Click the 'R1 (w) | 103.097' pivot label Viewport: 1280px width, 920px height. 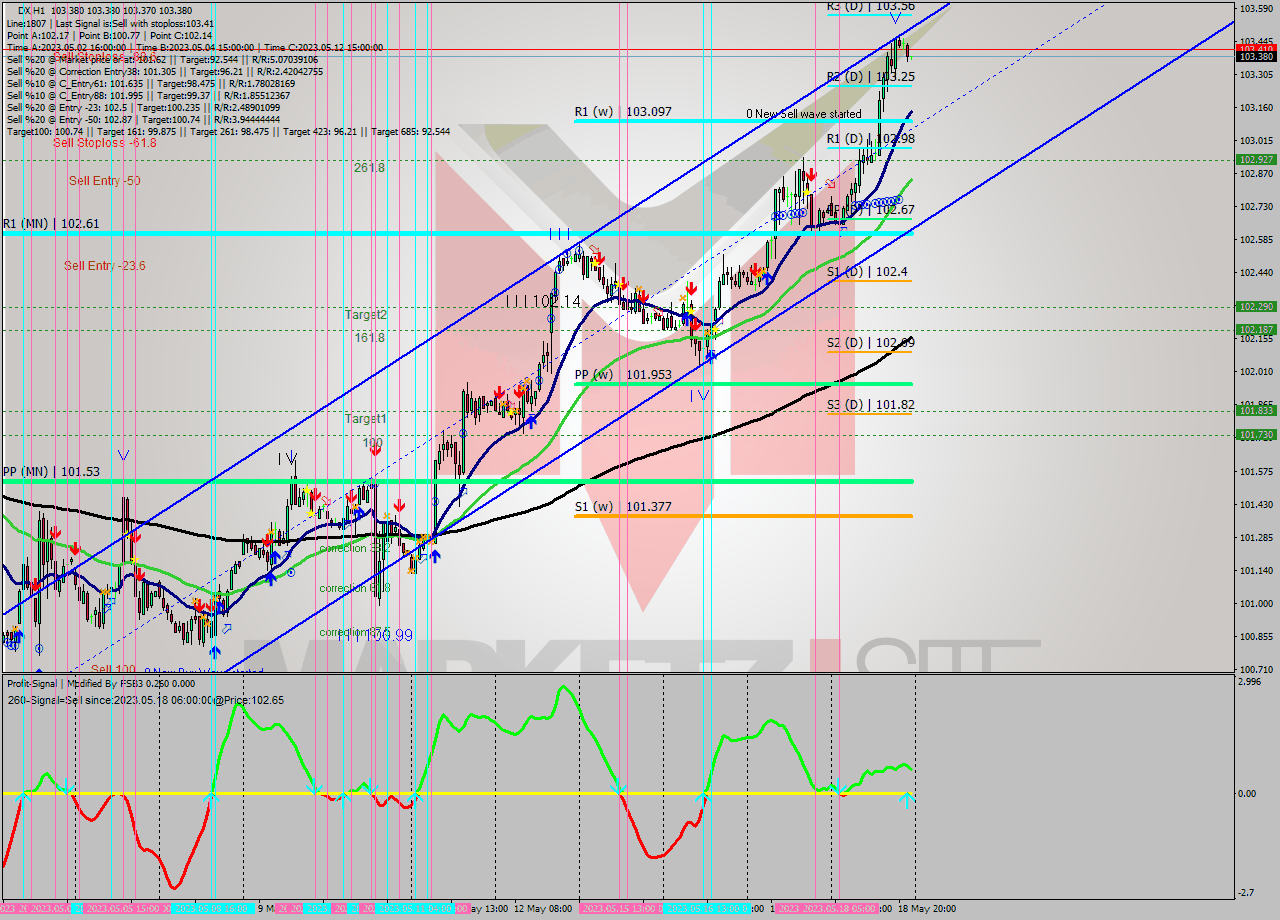coord(622,112)
